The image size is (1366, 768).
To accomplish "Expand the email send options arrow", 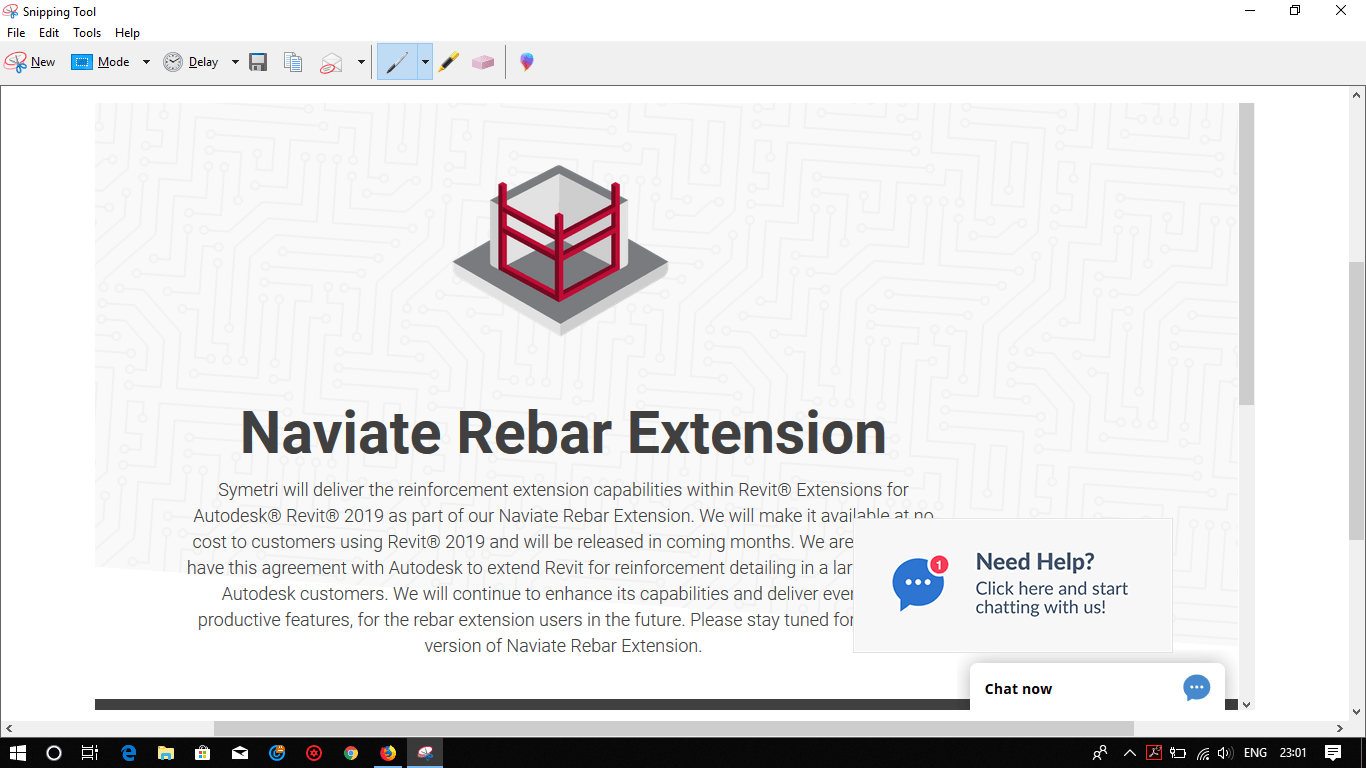I will pos(361,61).
